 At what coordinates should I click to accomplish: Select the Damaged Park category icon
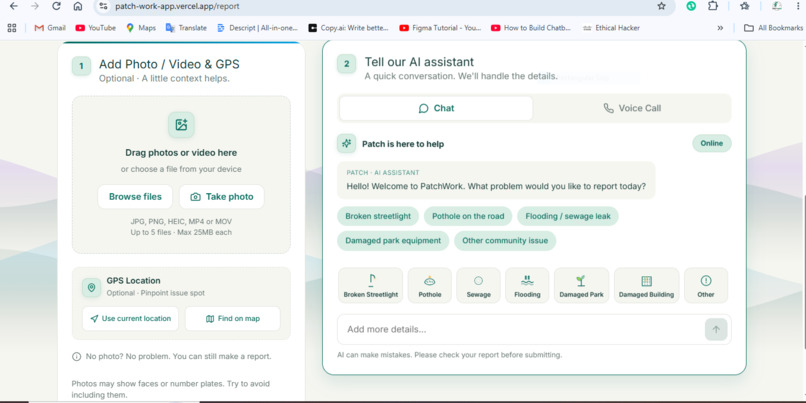581,285
